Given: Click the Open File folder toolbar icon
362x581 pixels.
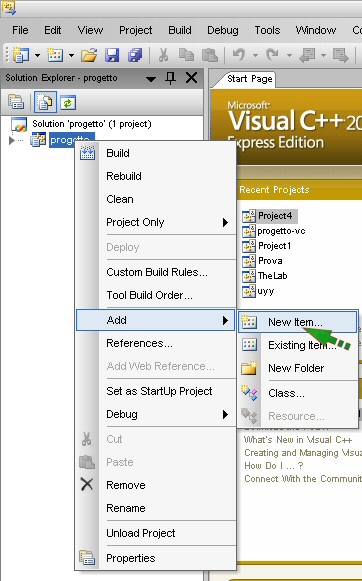Looking at the screenshot, I should tap(89, 56).
